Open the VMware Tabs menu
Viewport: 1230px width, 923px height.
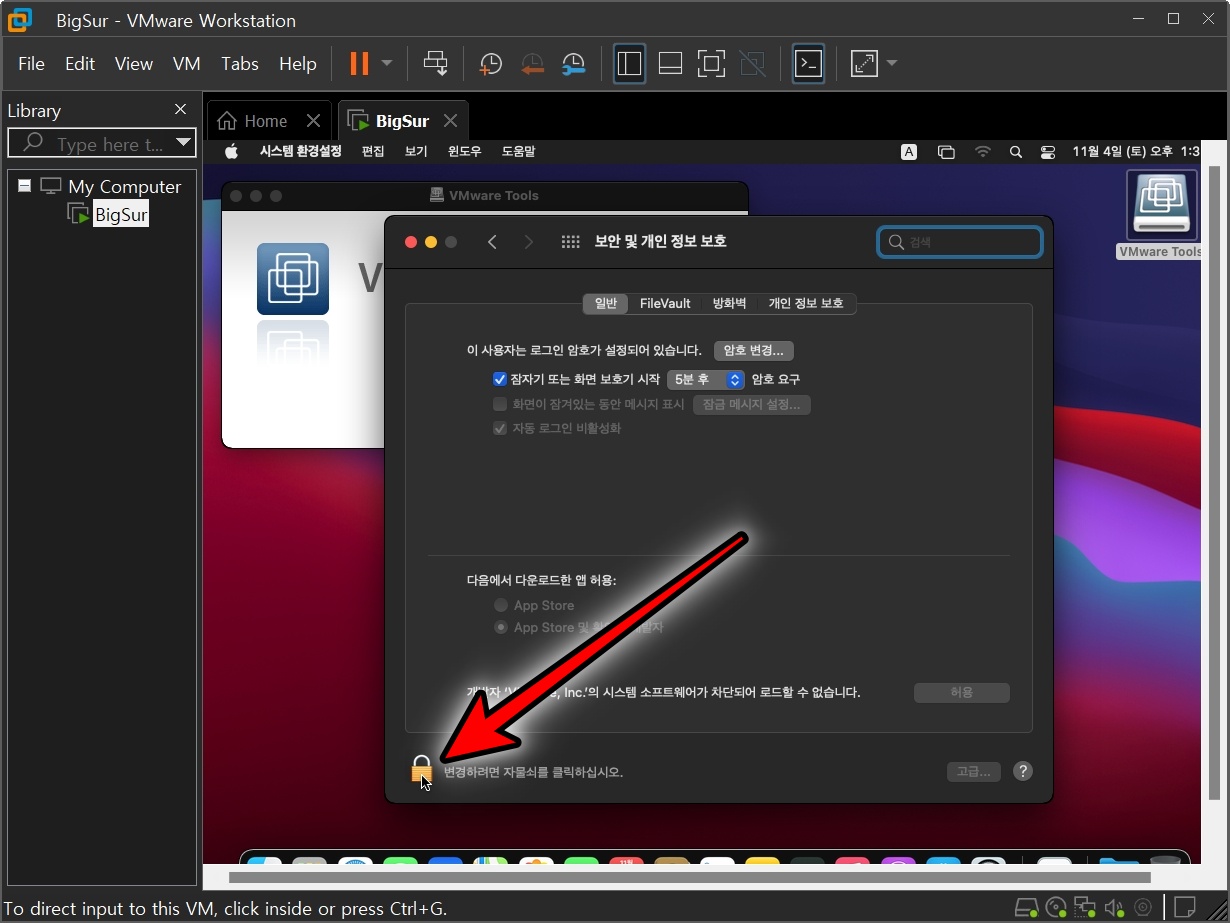tap(240, 64)
